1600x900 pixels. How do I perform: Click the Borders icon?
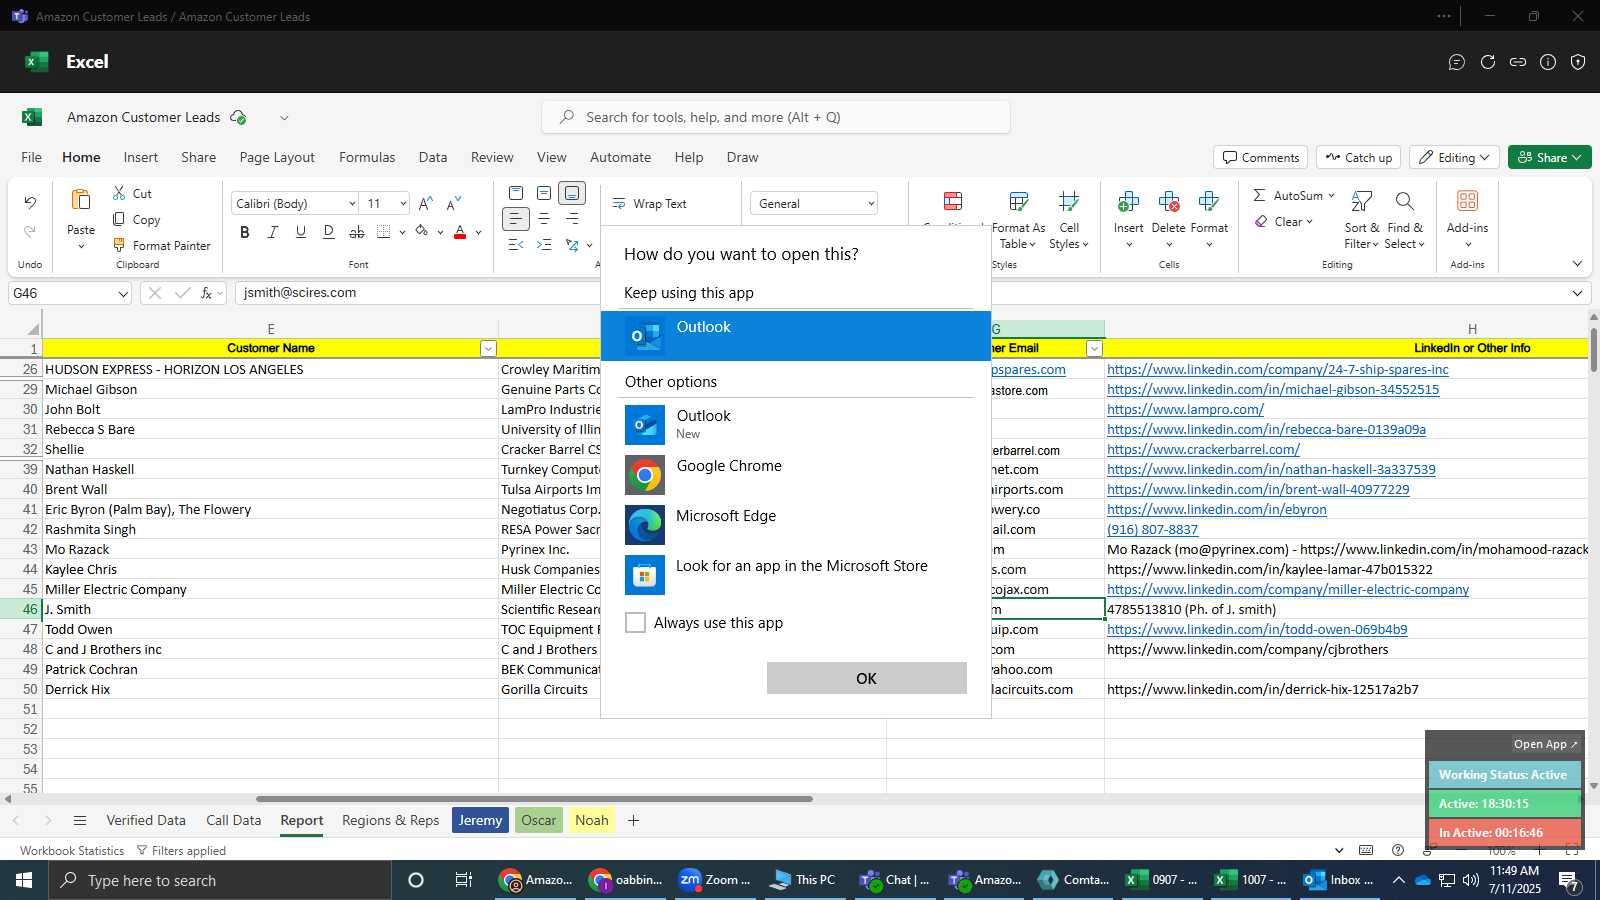point(384,232)
